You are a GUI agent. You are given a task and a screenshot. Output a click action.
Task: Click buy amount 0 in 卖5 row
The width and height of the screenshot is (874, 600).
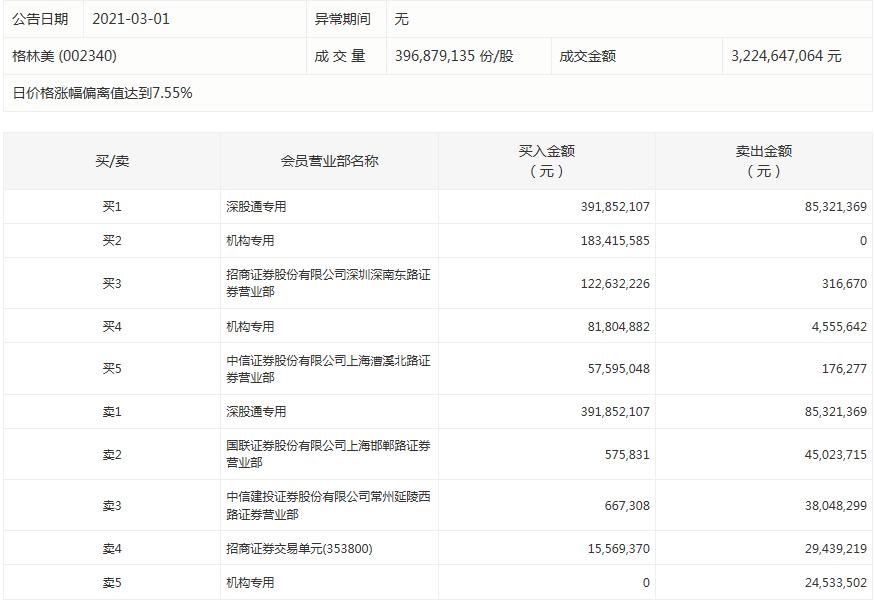pyautogui.click(x=646, y=583)
